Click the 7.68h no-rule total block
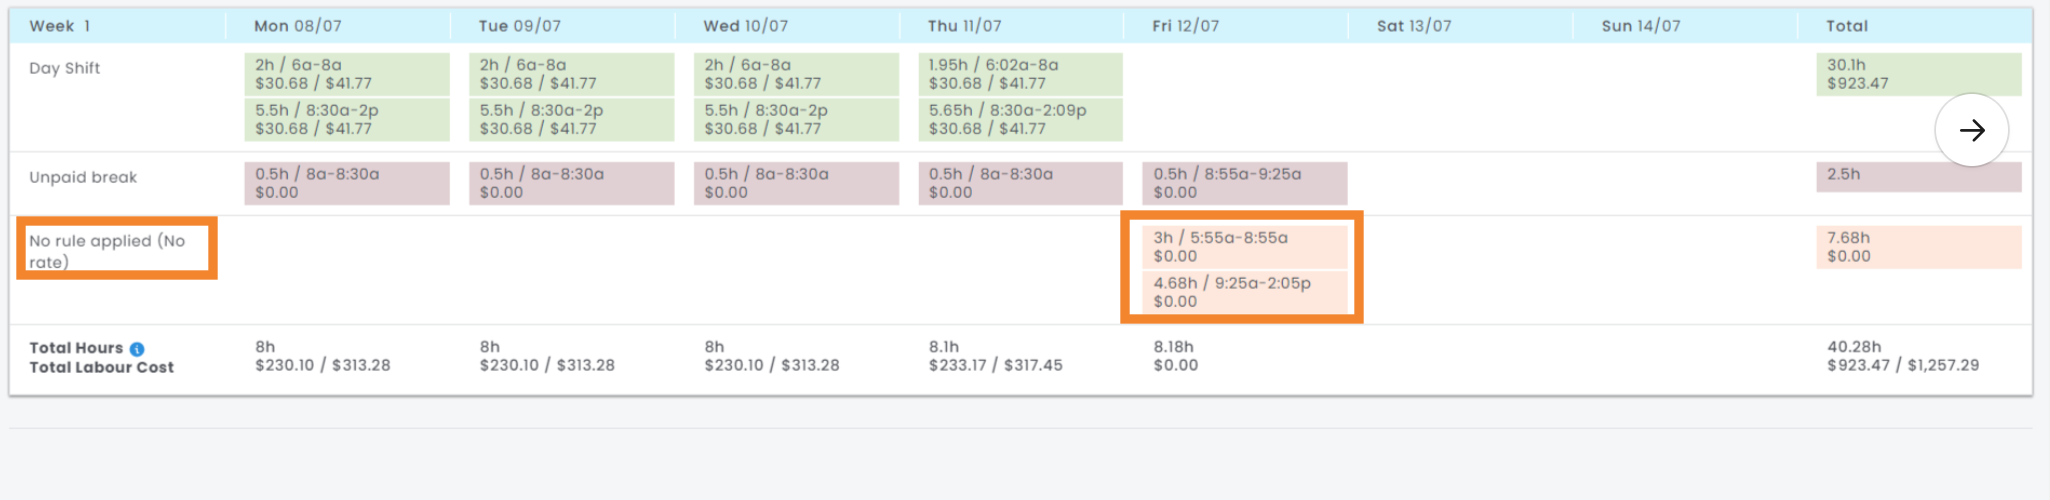Screen dimensions: 2050x500 1917,247
